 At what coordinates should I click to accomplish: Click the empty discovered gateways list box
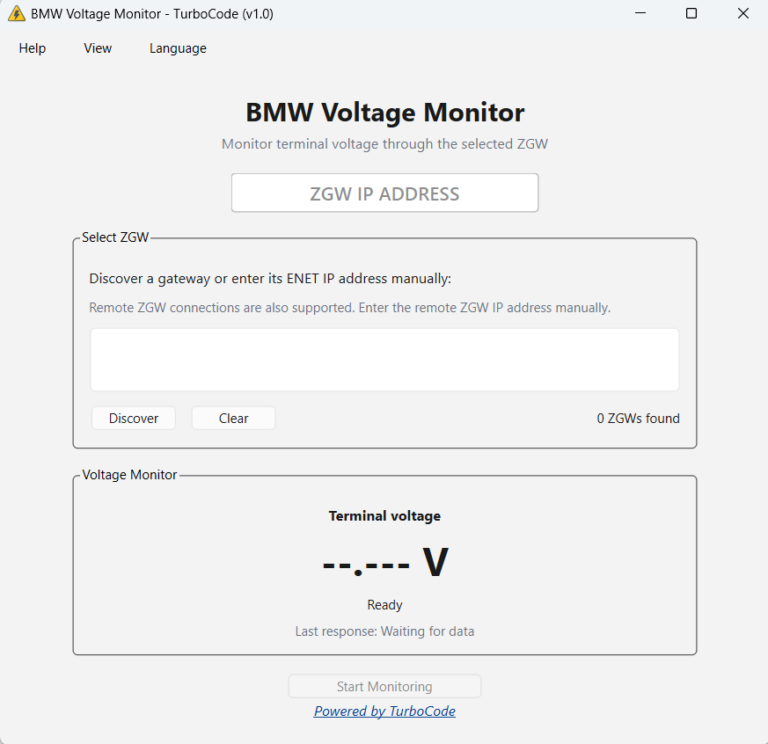pyautogui.click(x=385, y=360)
